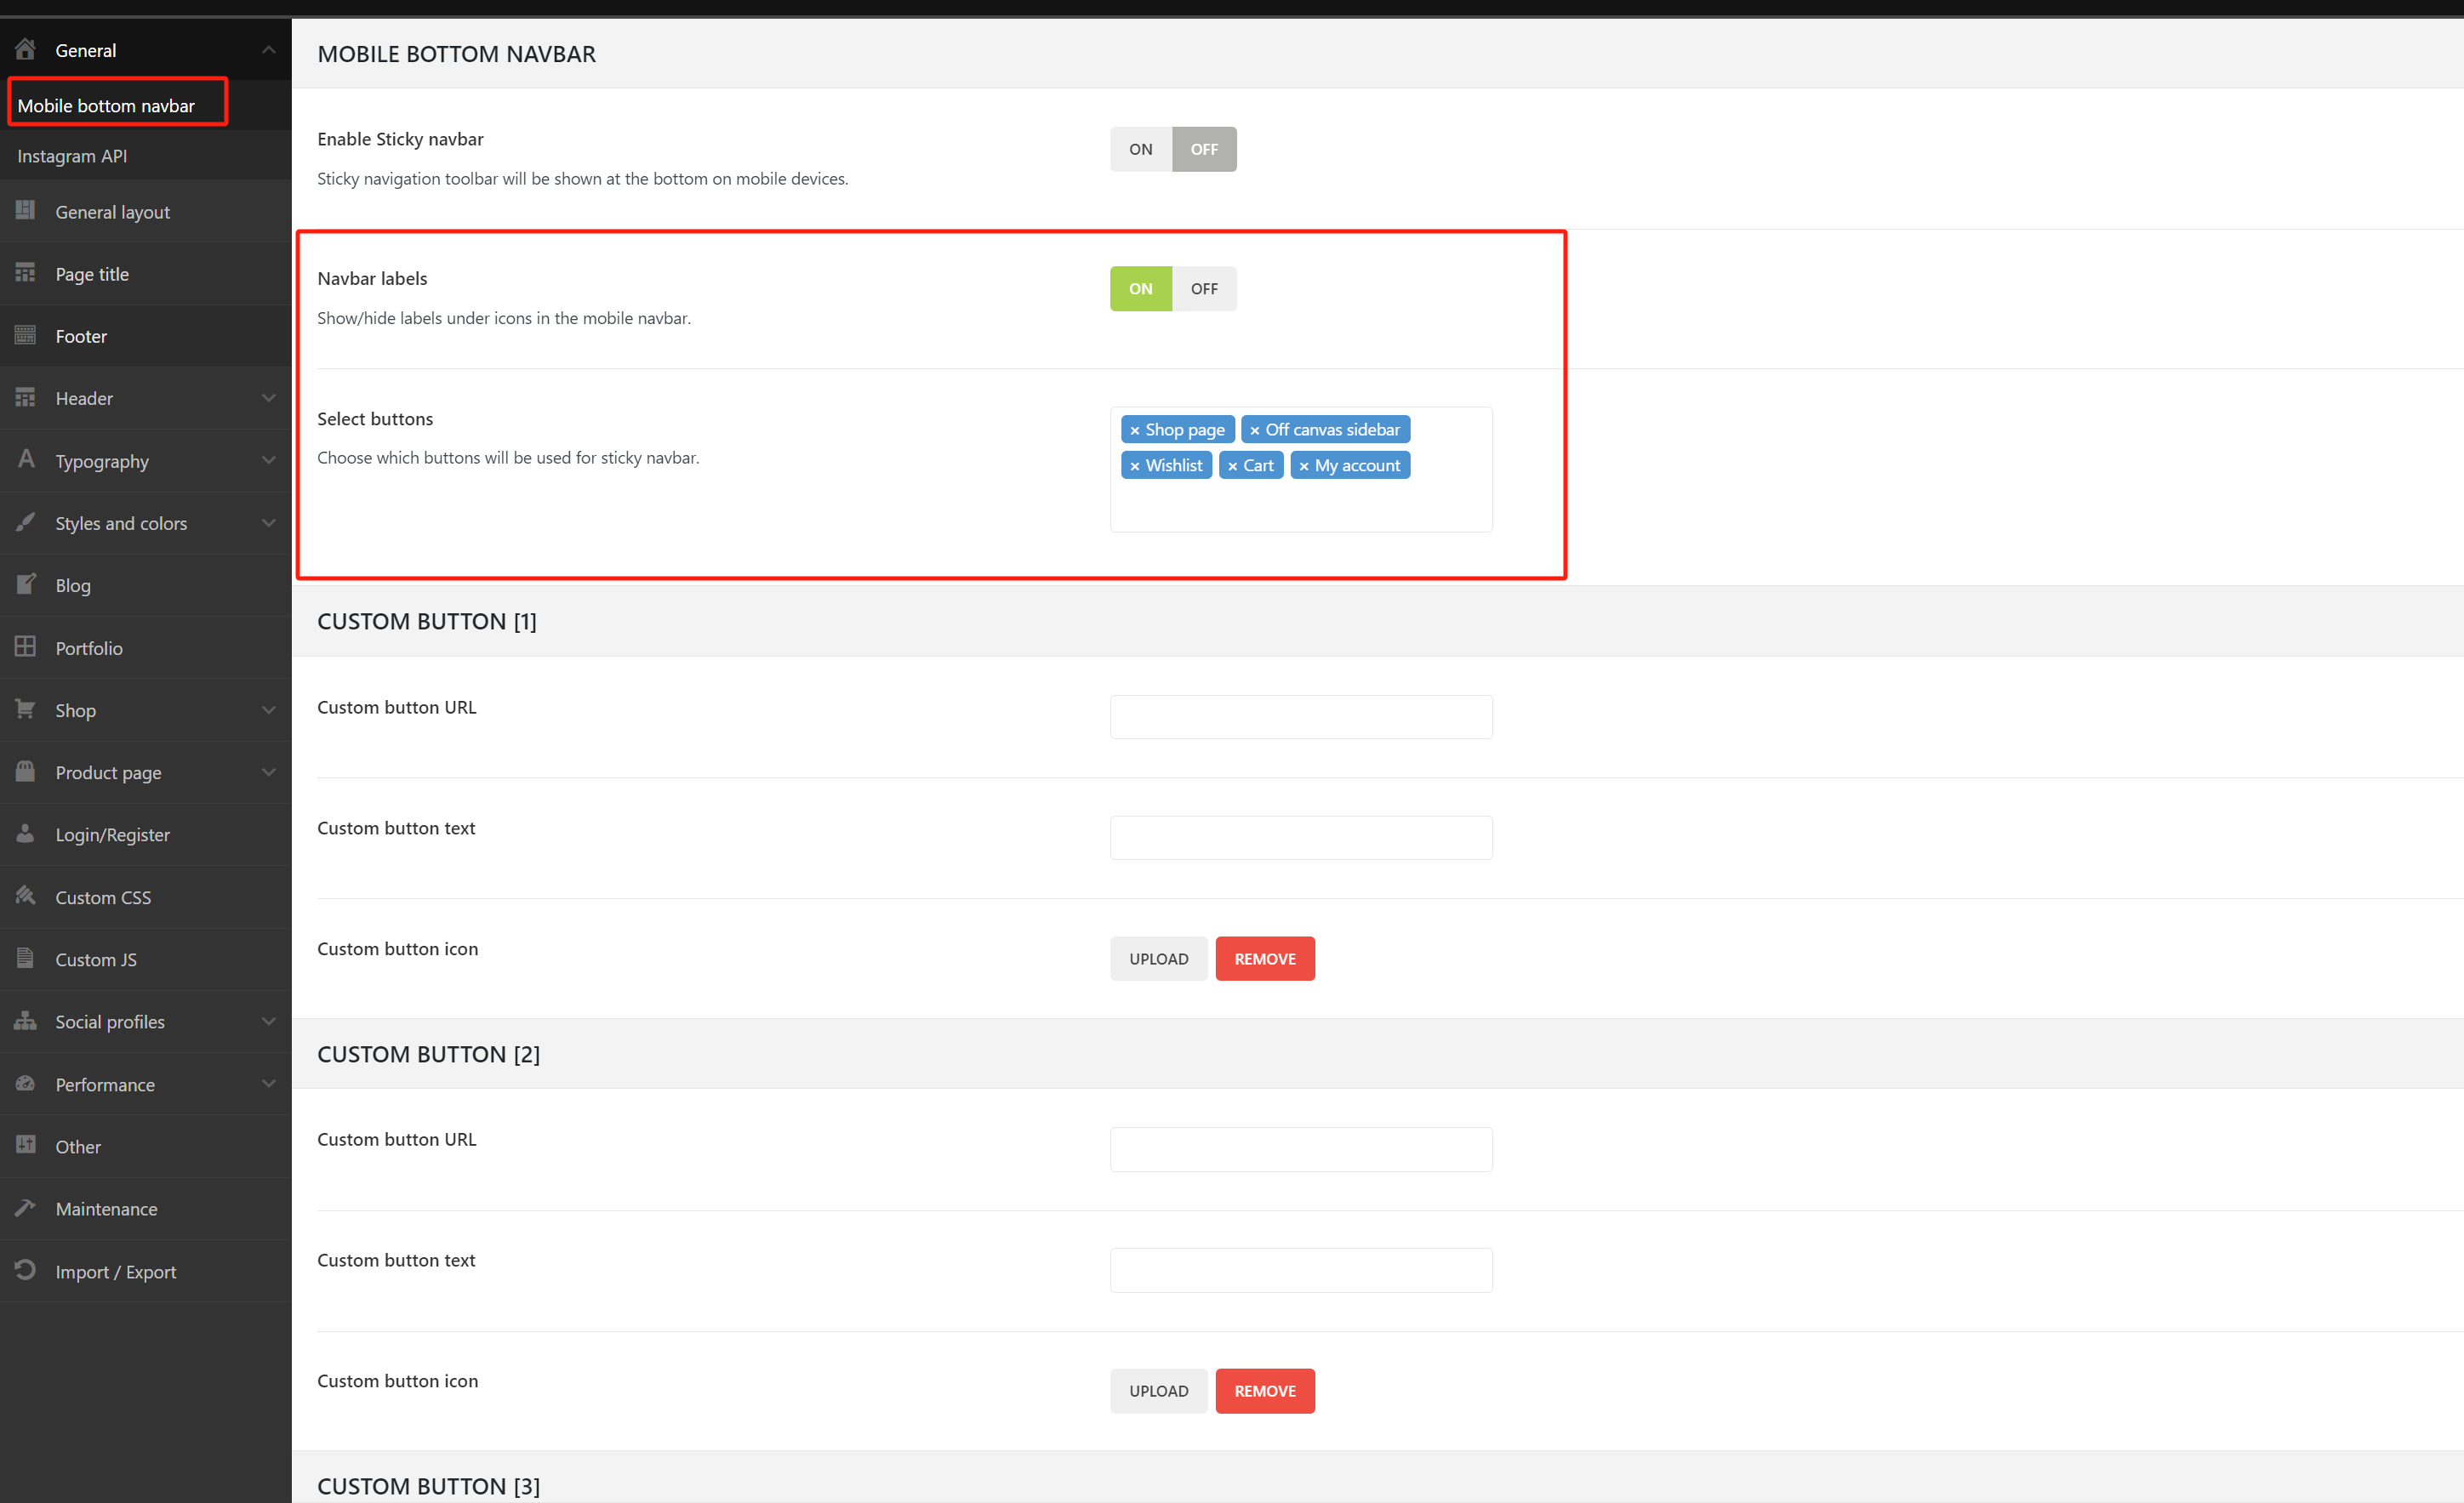Click the Footer section icon
2464x1503 pixels.
[x=25, y=335]
